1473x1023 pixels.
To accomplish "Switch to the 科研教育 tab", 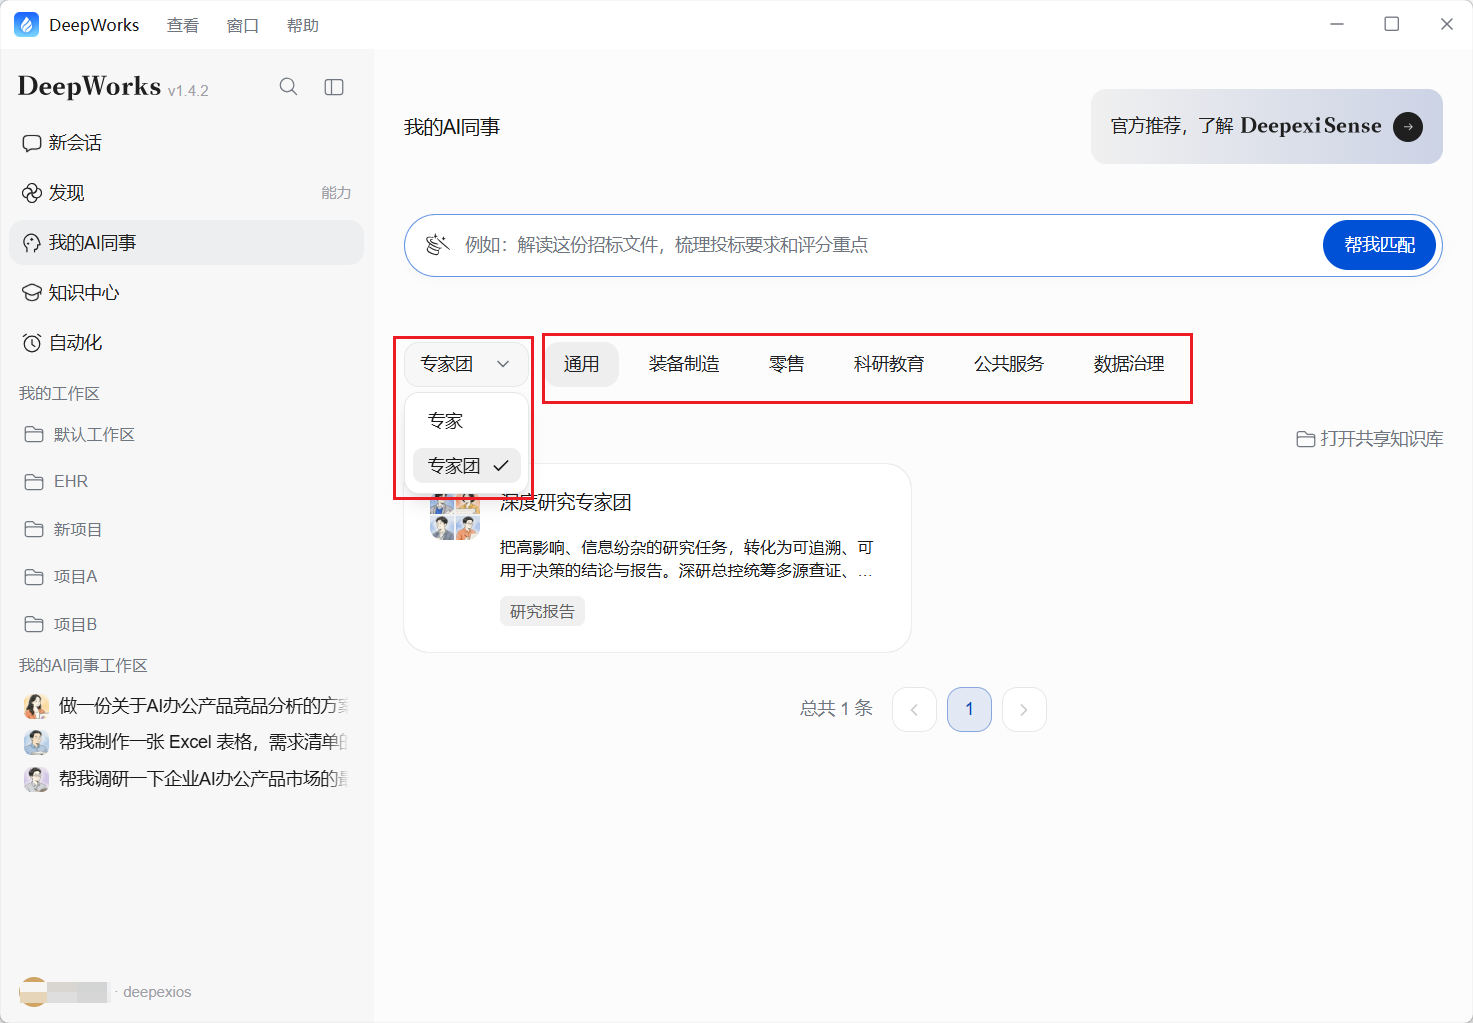I will coord(889,364).
